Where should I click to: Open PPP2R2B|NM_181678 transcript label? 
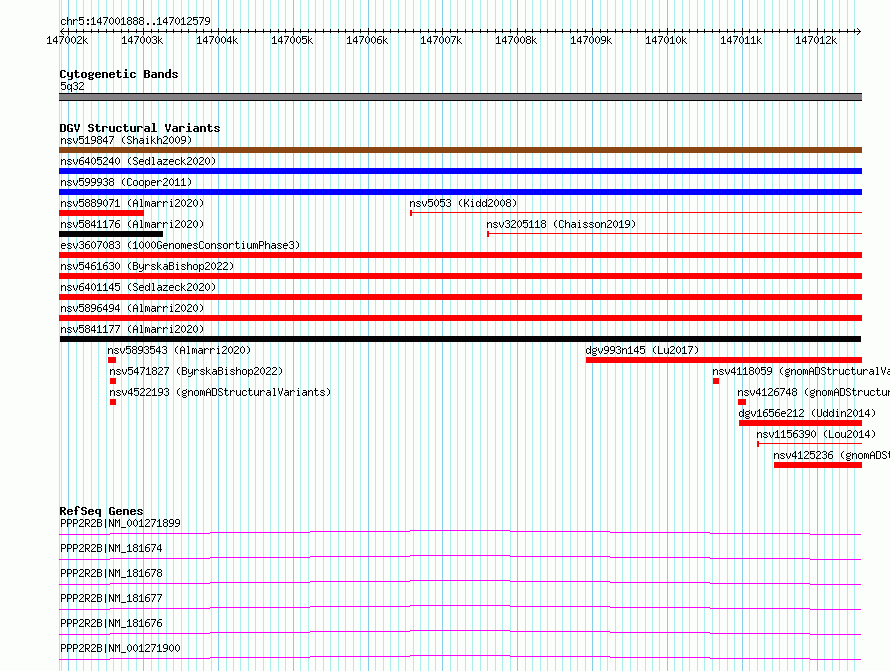(x=111, y=573)
